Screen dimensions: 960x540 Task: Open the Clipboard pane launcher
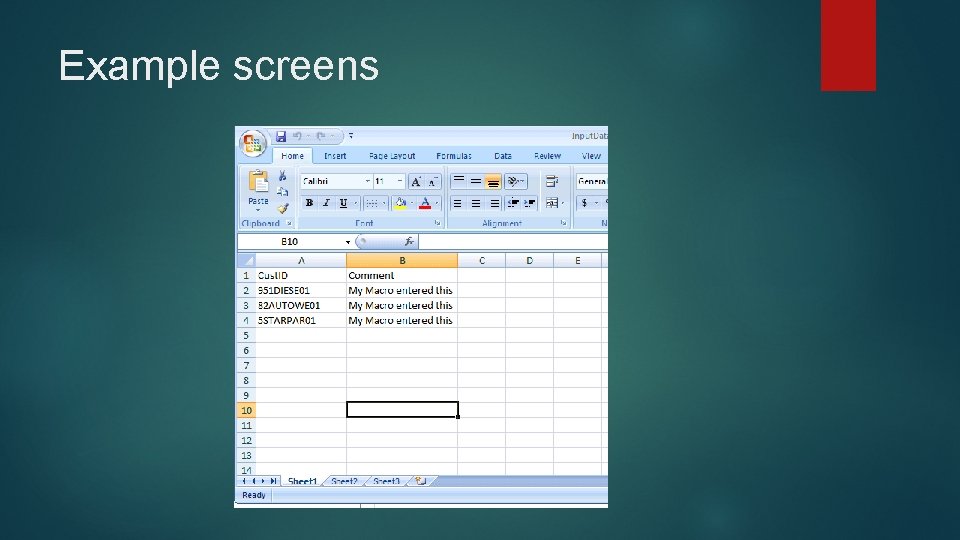[x=290, y=223]
